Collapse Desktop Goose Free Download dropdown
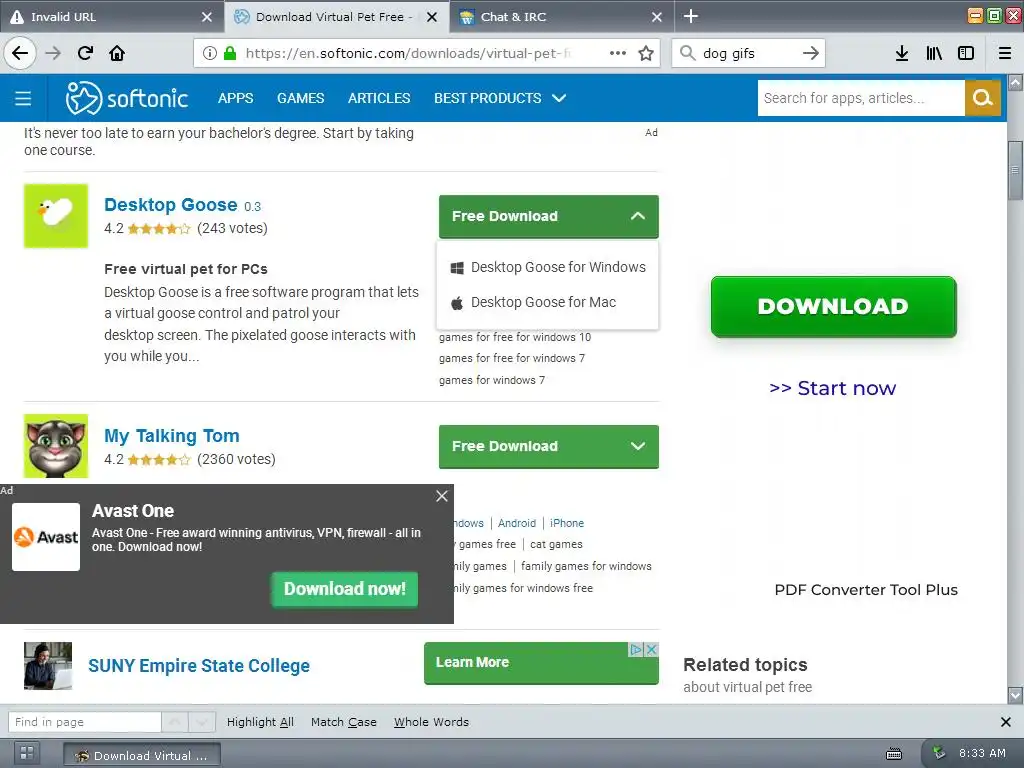This screenshot has height=768, width=1024. pos(549,216)
